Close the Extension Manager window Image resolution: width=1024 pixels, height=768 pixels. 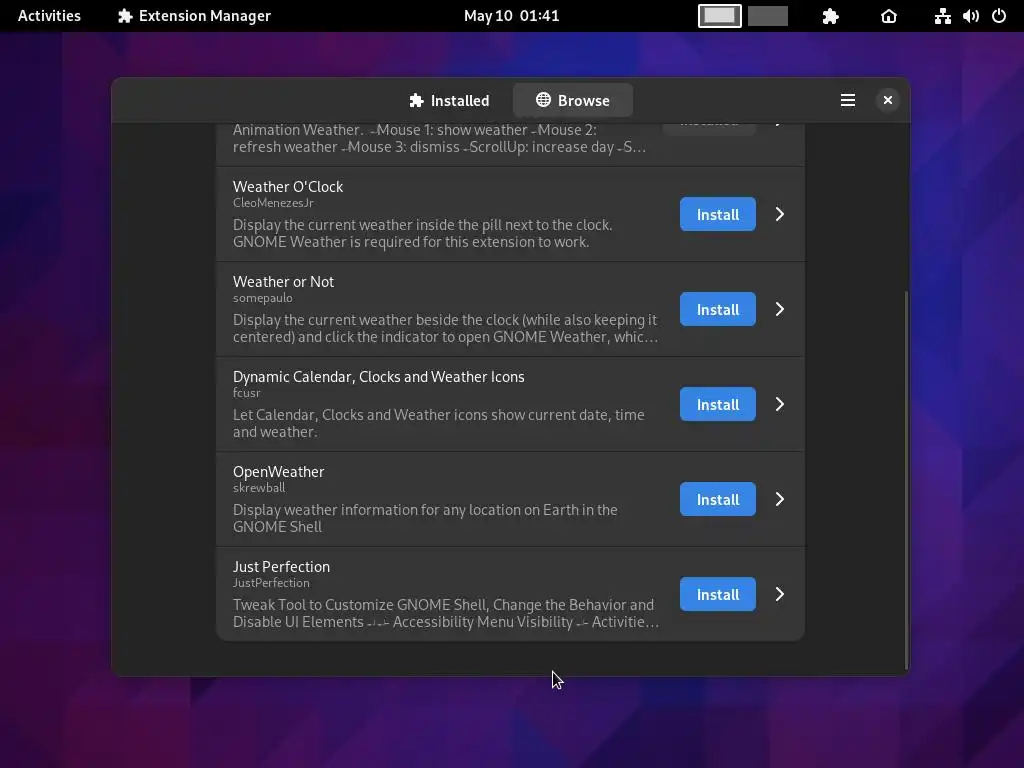pyautogui.click(x=888, y=100)
